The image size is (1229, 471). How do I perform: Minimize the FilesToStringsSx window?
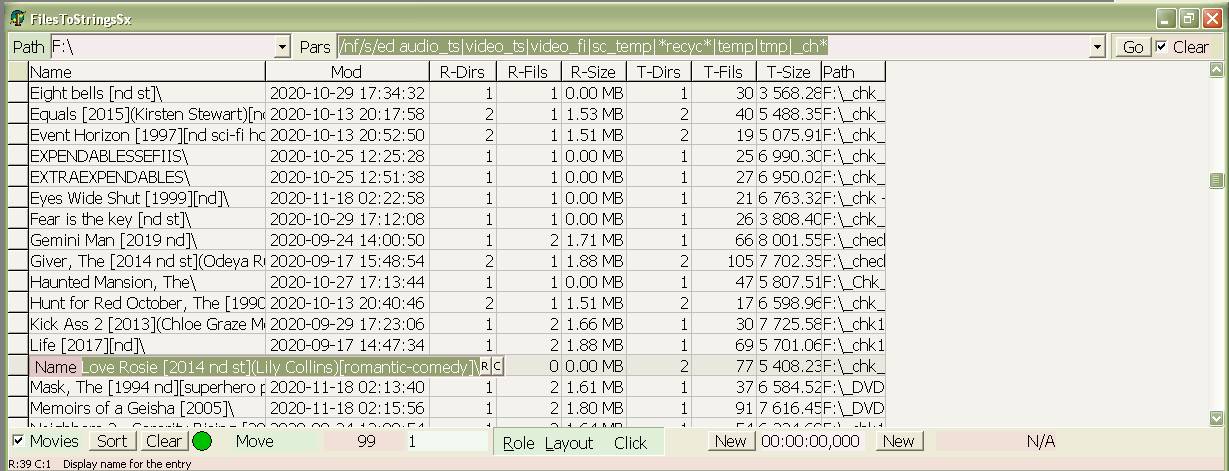tap(1167, 19)
